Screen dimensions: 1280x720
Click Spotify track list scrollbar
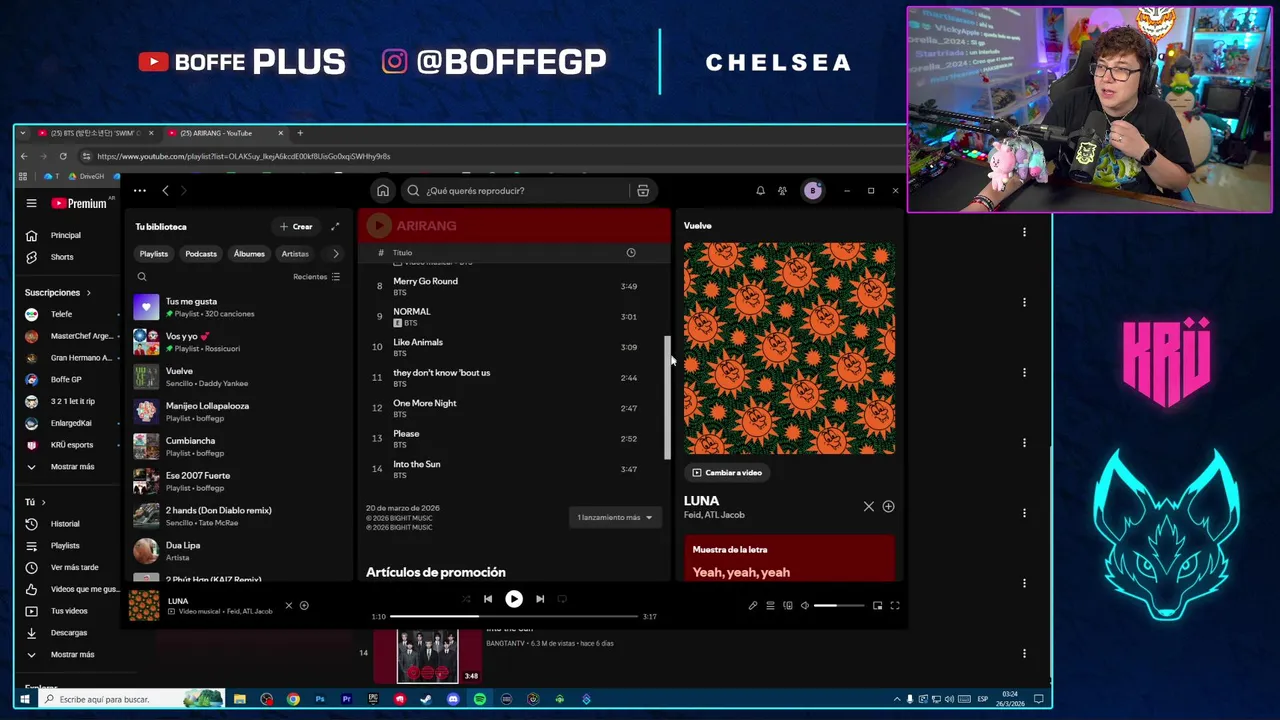click(667, 397)
